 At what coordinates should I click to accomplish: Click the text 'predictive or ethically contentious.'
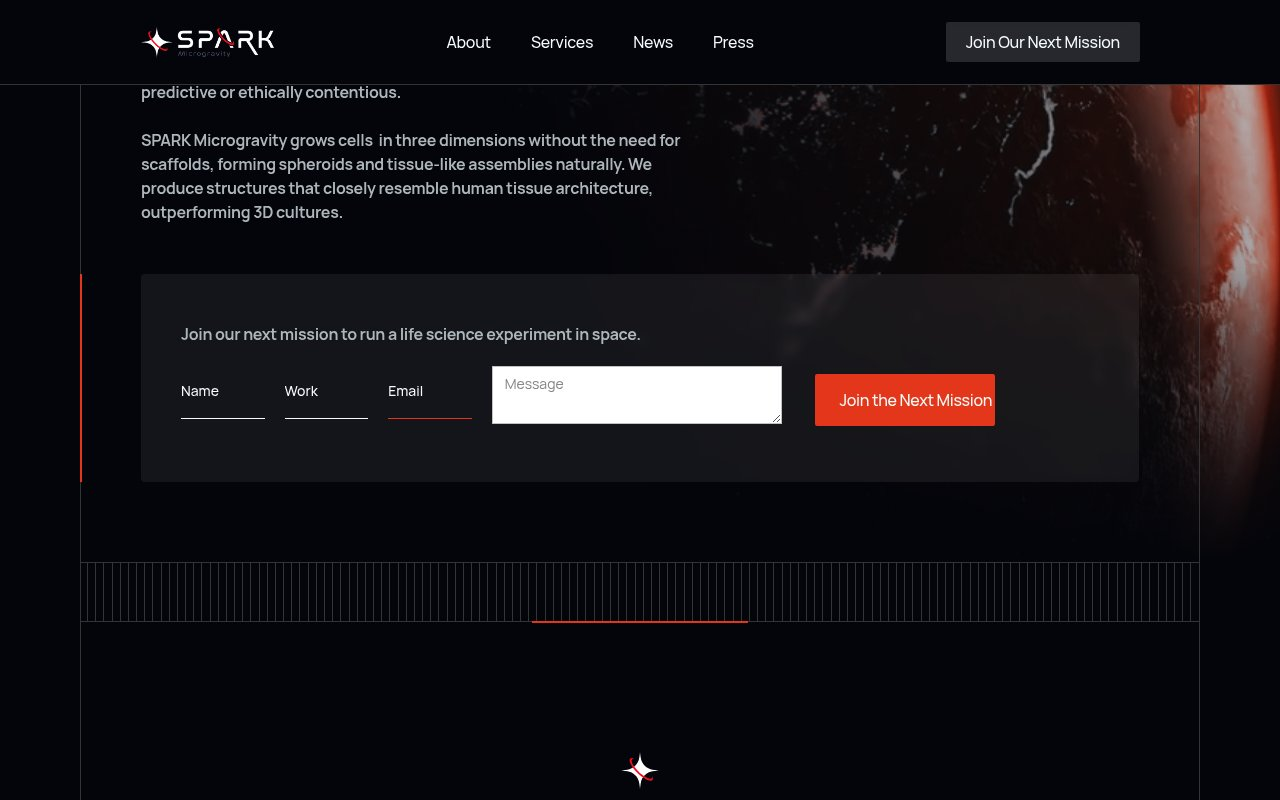271,92
